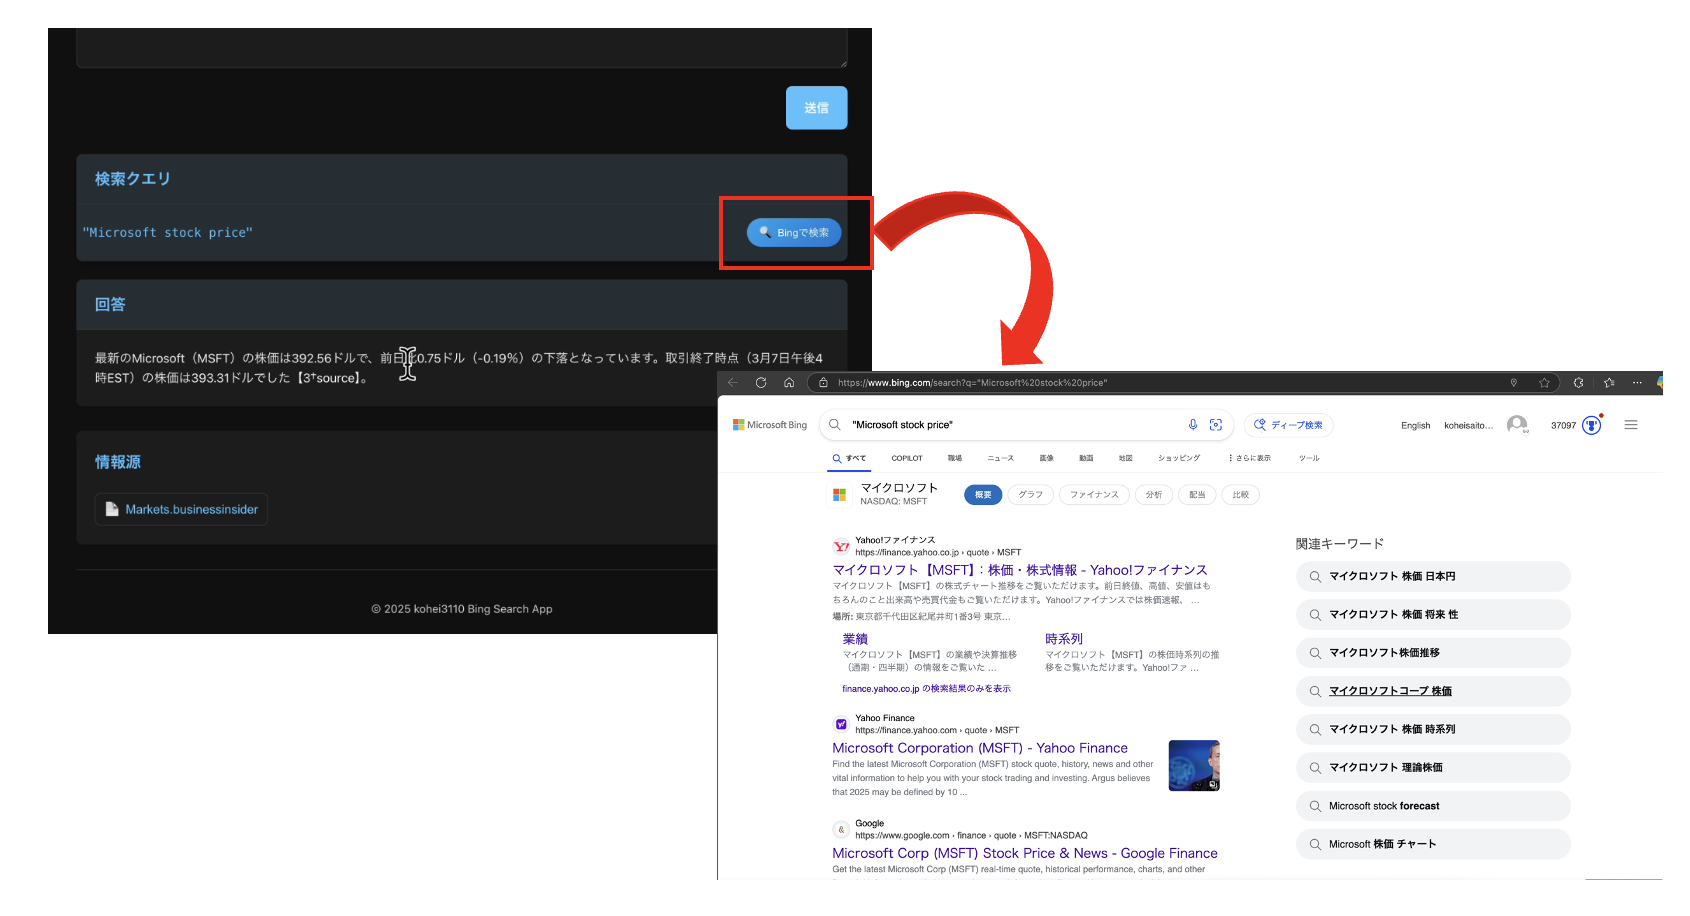Open the Markets.businessinsider source link
1690x916 pixels.
point(181,509)
